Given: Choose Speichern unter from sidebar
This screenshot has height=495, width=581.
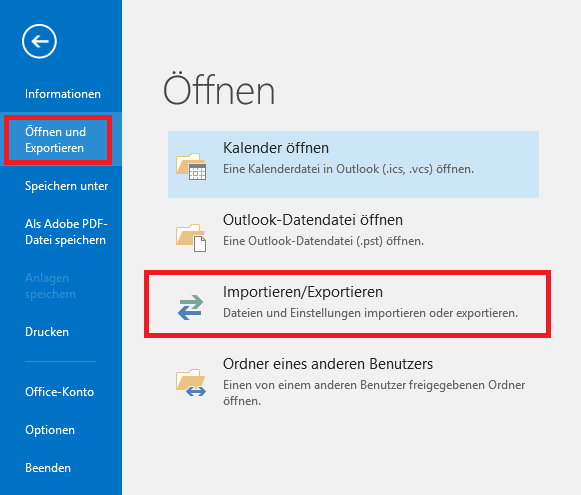Looking at the screenshot, I should pyautogui.click(x=66, y=186).
